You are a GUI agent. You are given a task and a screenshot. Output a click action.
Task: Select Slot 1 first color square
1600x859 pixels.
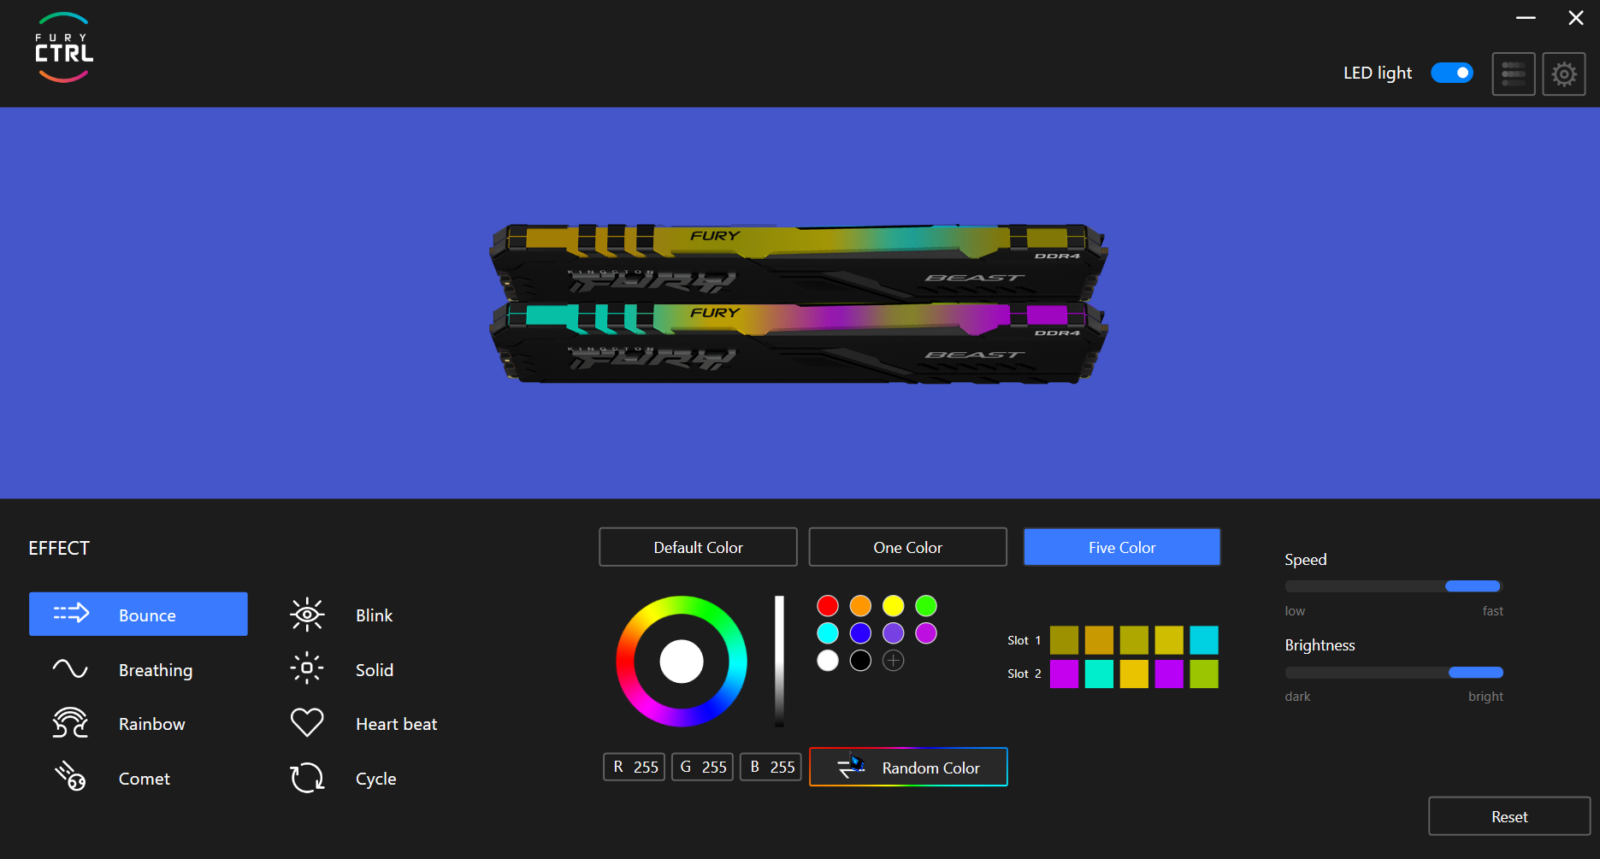click(x=1064, y=640)
